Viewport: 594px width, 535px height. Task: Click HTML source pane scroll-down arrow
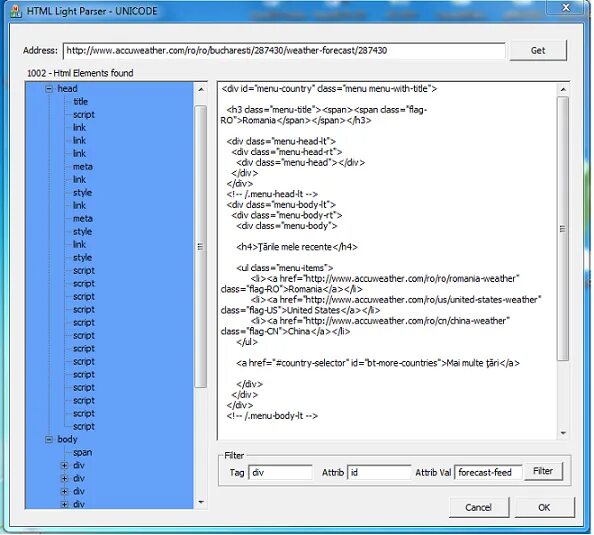[x=563, y=433]
